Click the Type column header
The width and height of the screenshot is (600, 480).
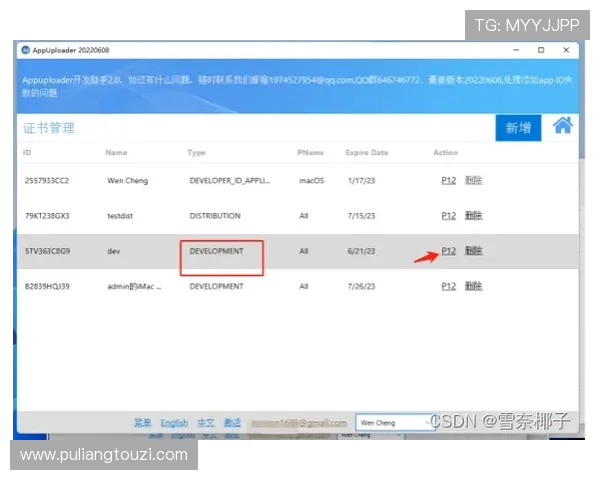196,153
